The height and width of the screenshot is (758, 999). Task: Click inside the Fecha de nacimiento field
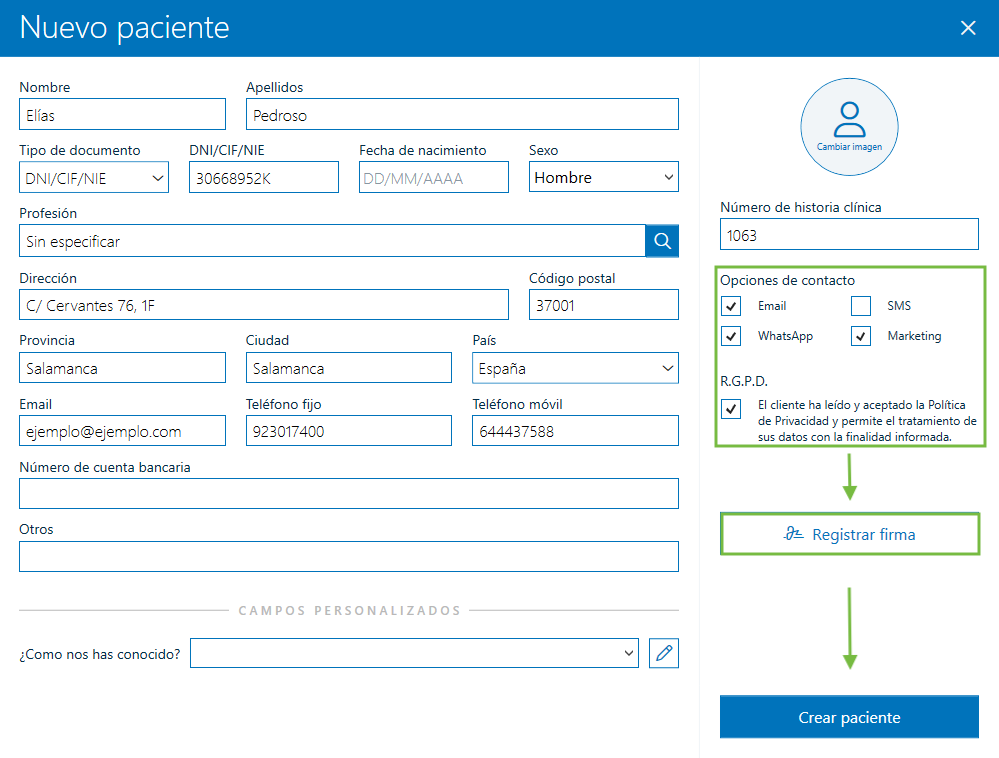tap(433, 177)
